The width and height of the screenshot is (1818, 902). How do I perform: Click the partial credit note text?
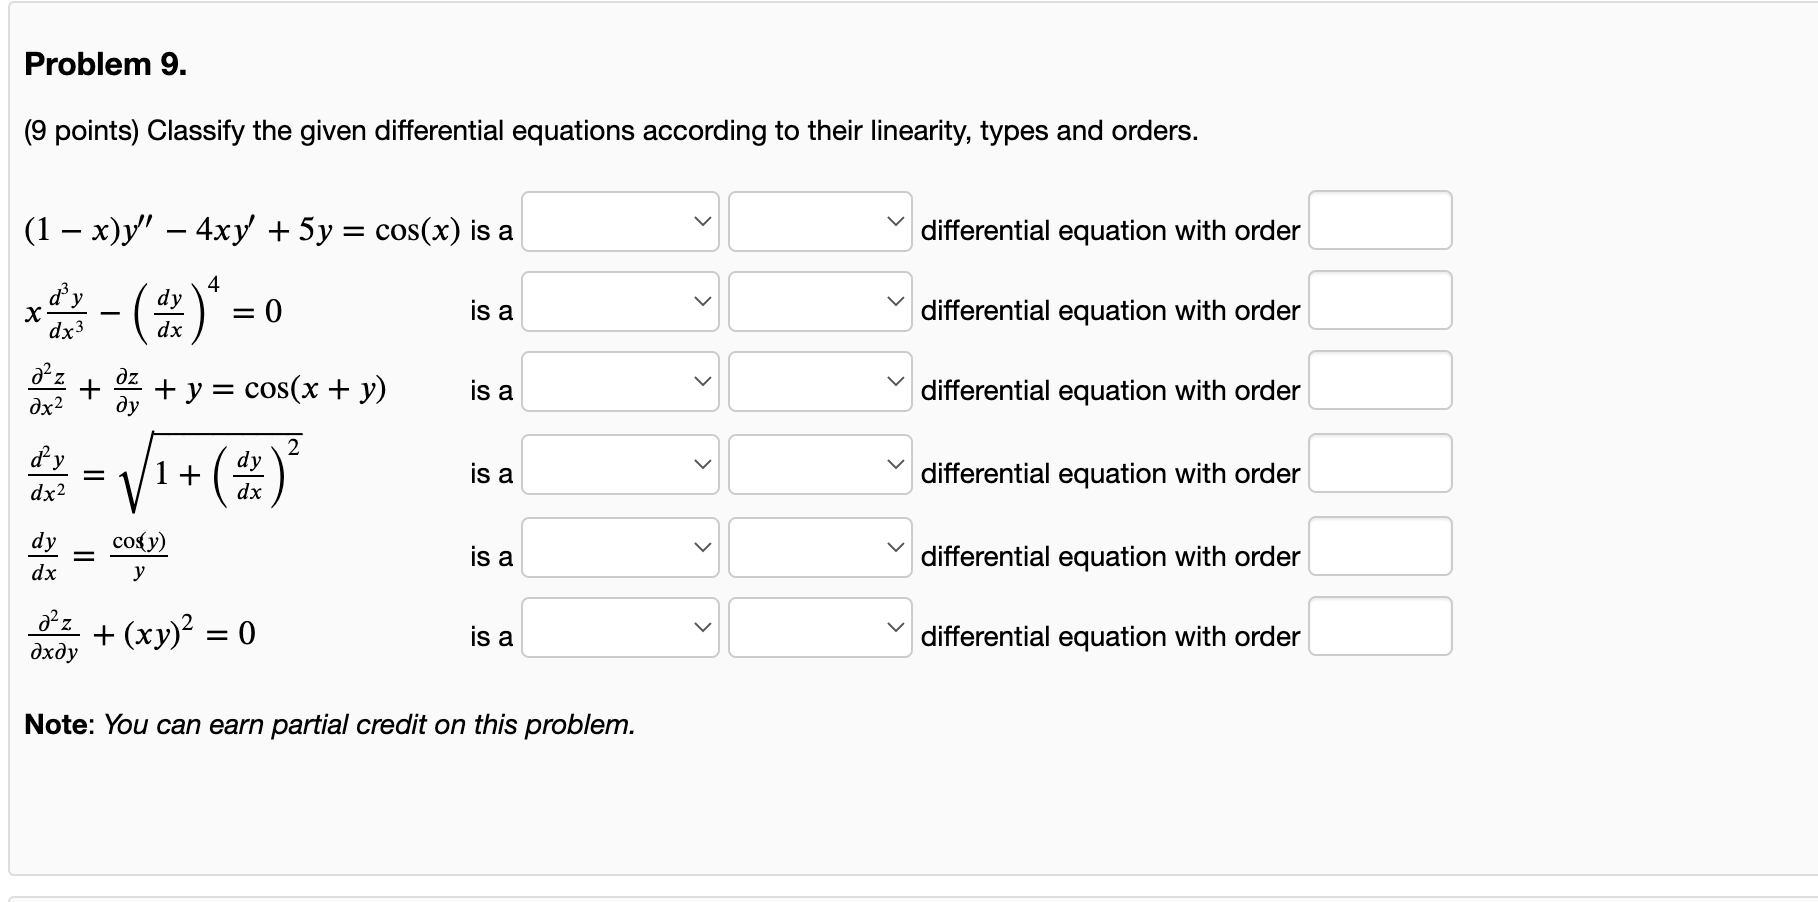[x=328, y=725]
